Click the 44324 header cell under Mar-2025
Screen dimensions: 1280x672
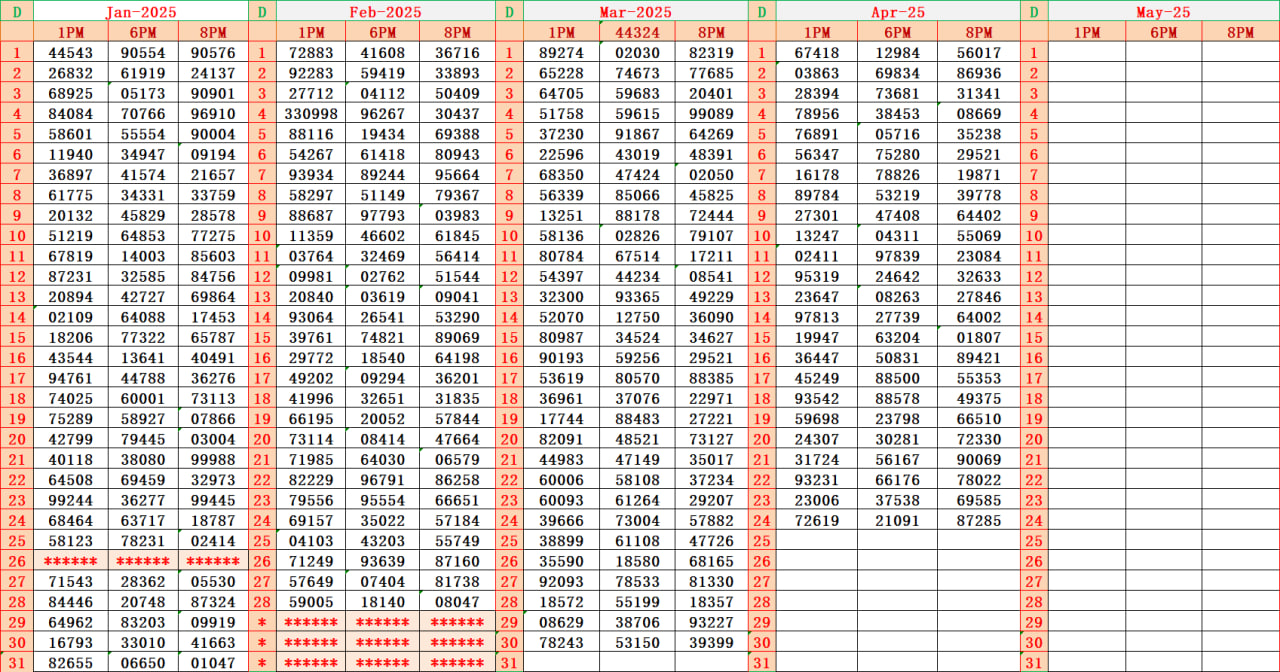637,32
